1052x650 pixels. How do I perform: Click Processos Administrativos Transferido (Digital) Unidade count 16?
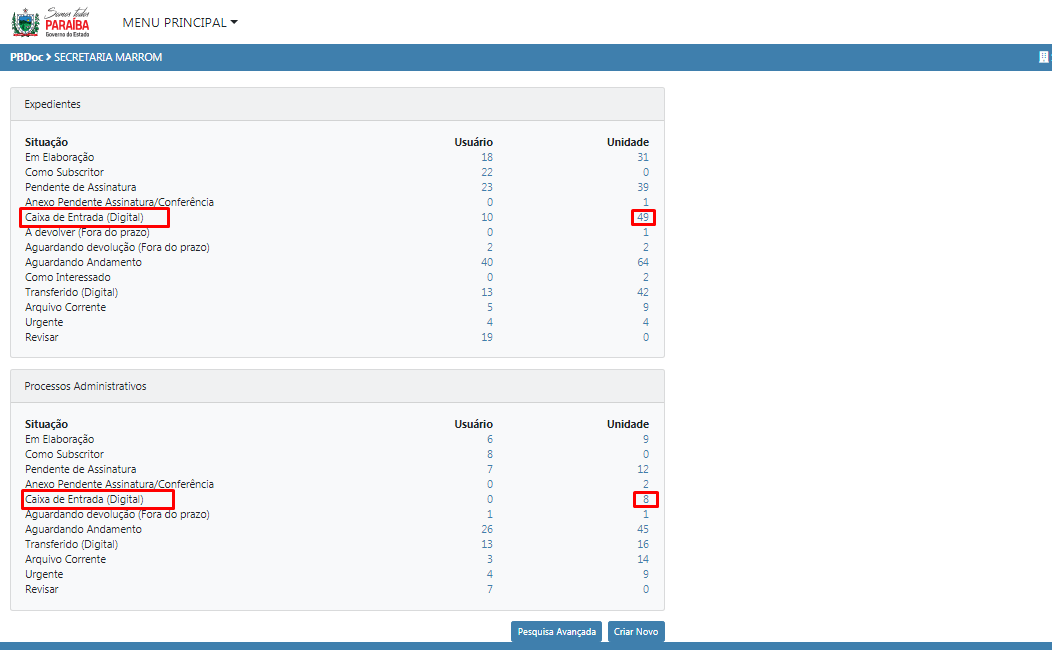click(x=643, y=544)
